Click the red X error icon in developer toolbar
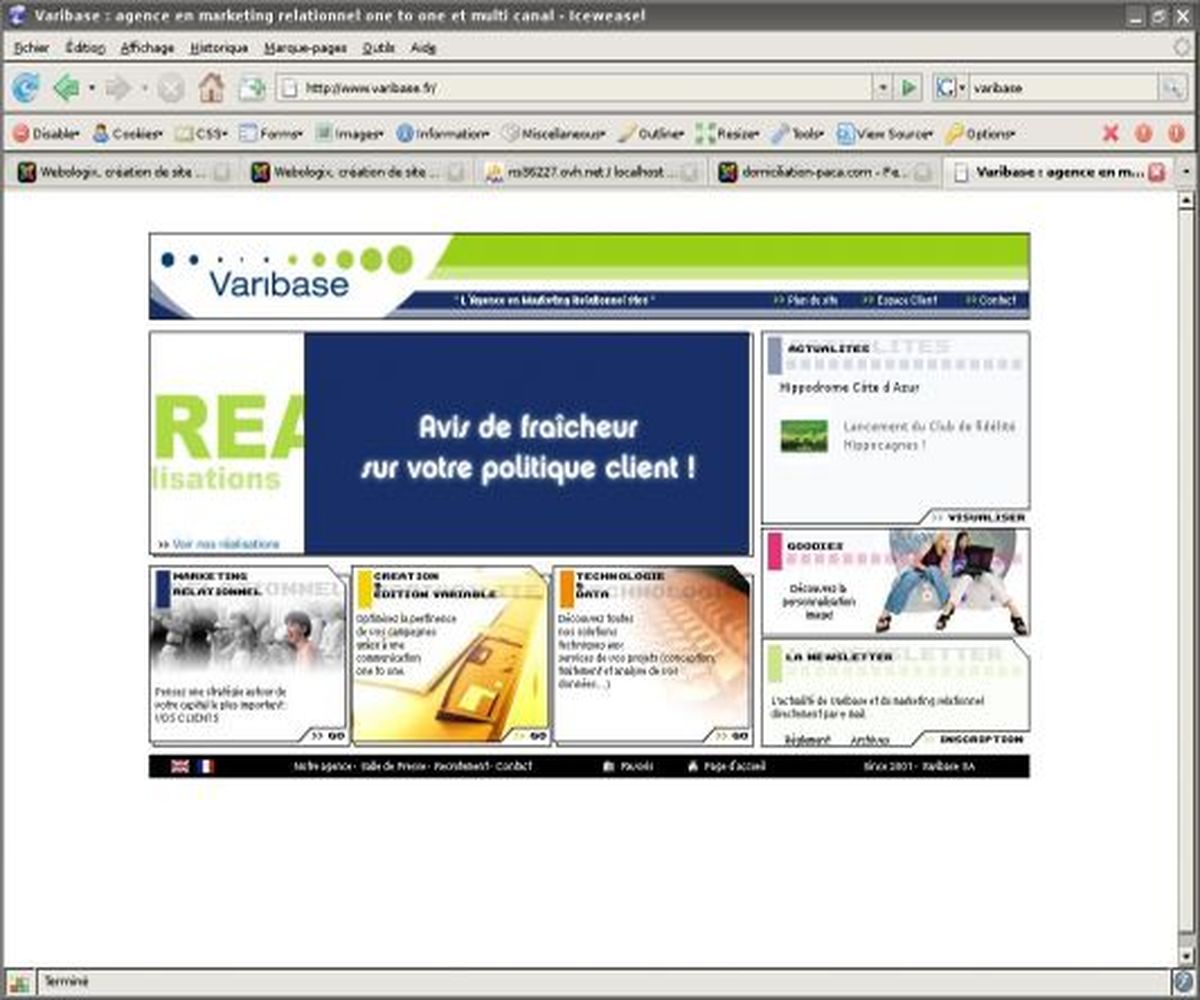The height and width of the screenshot is (1000, 1200). 1110,133
